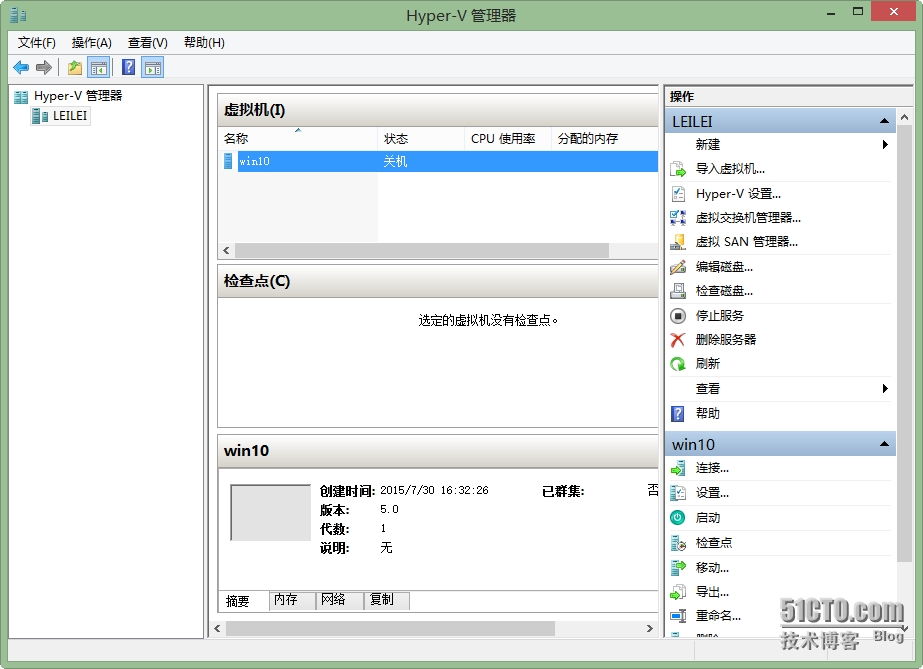Click the creation time 2015/7/30 16:32:26
This screenshot has width=923, height=669.
(x=434, y=490)
